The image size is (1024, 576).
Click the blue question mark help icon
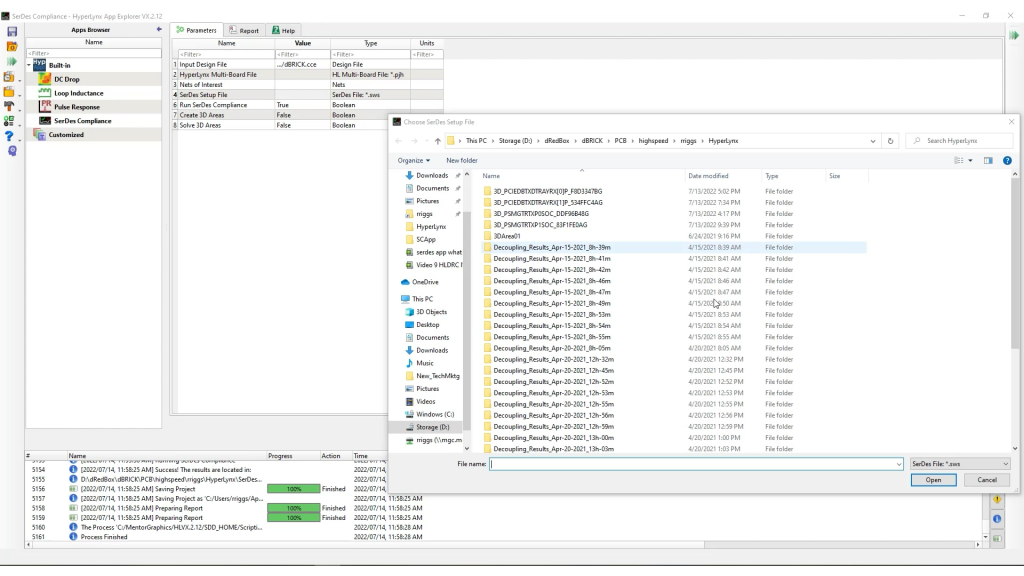coord(9,136)
